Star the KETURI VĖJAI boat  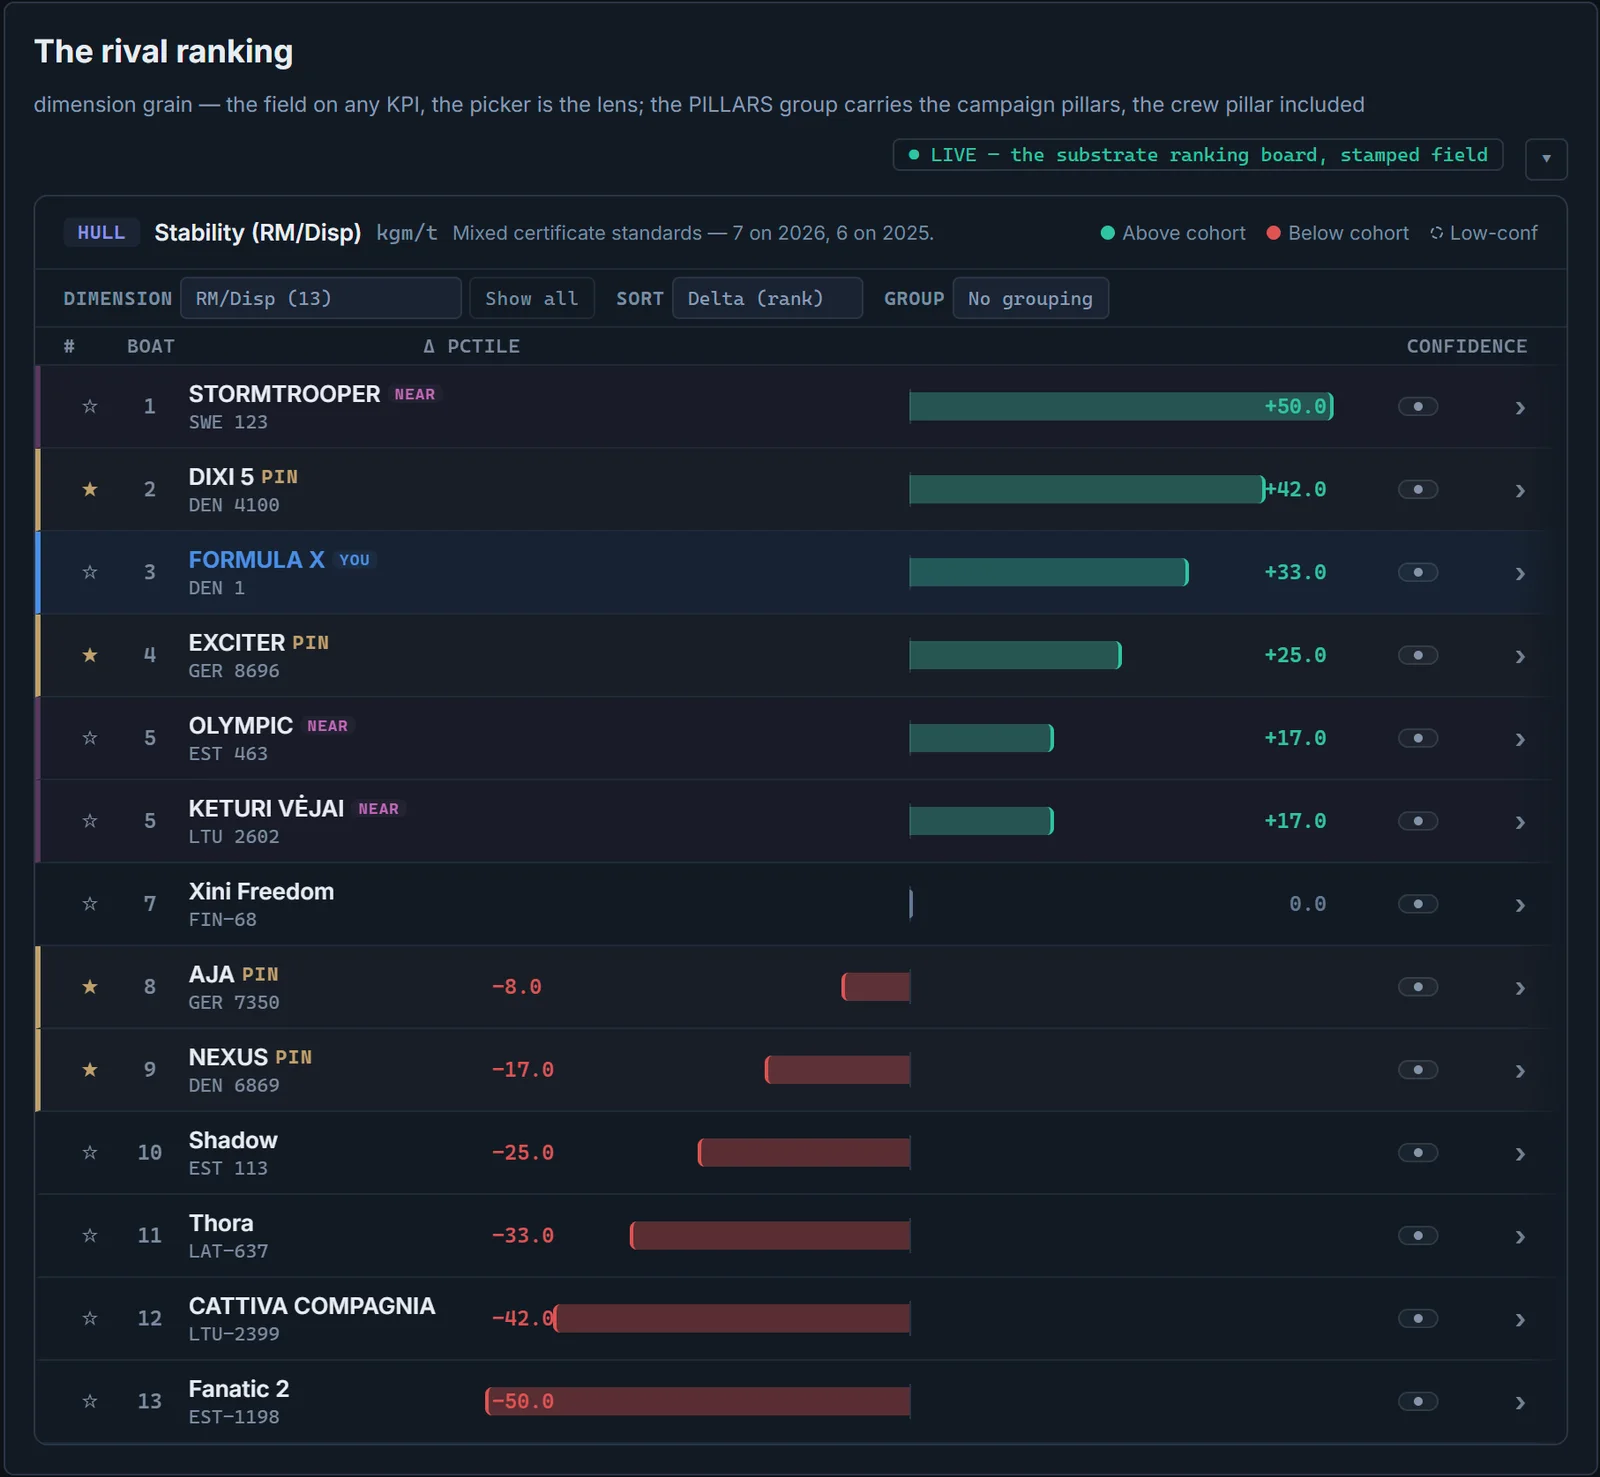[90, 821]
